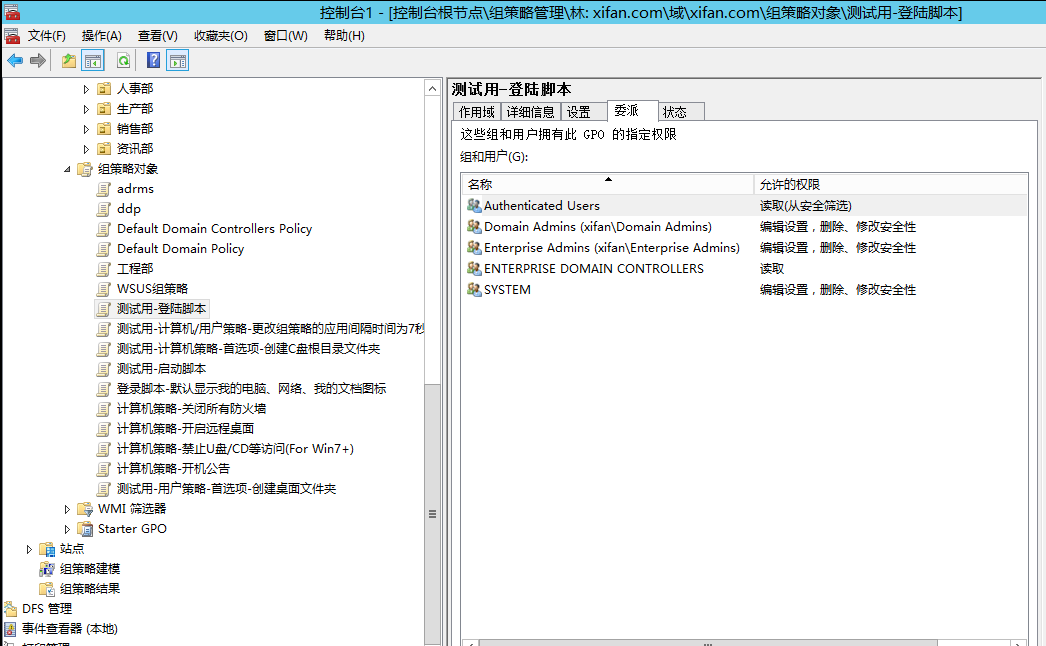Toggle the Show/Hide Action Pane icon
1046x646 pixels.
pos(177,61)
